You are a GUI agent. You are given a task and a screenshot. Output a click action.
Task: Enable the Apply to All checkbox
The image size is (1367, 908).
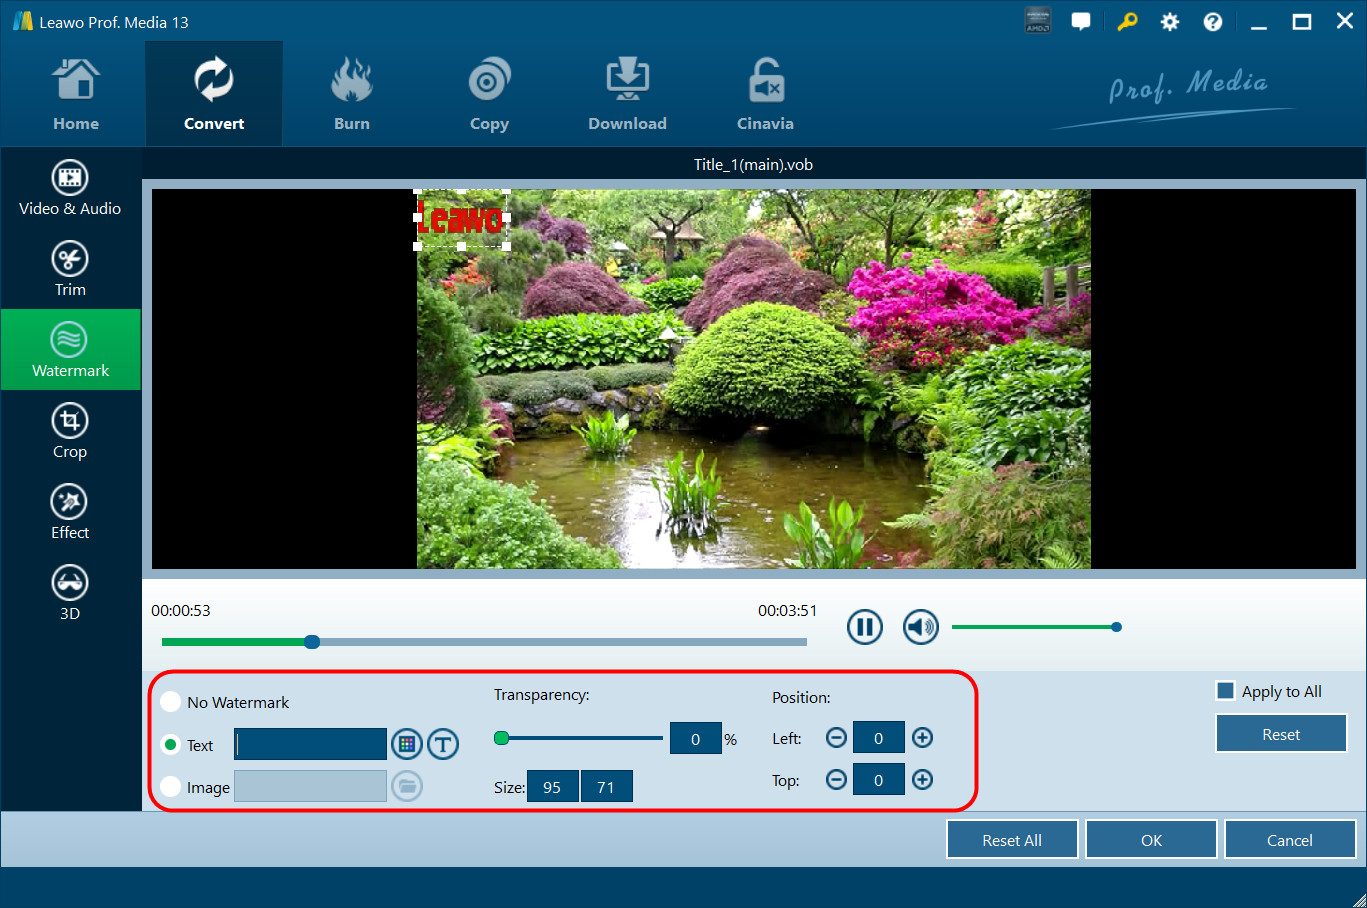[1225, 691]
